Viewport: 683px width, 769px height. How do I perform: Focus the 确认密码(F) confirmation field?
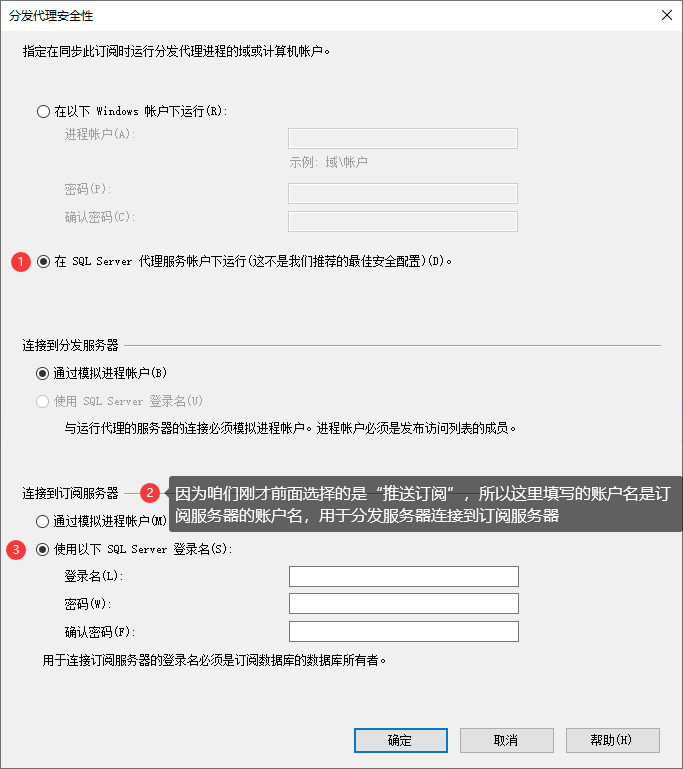404,632
